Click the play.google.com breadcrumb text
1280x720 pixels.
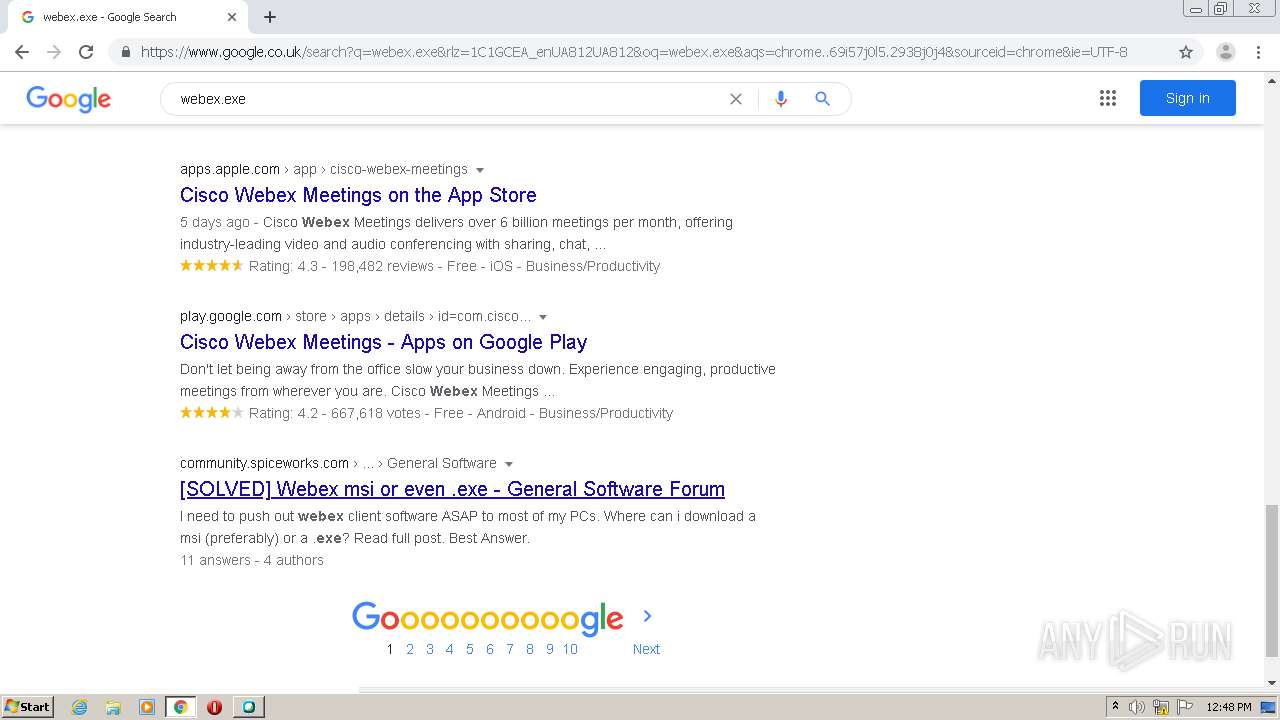pyautogui.click(x=231, y=316)
